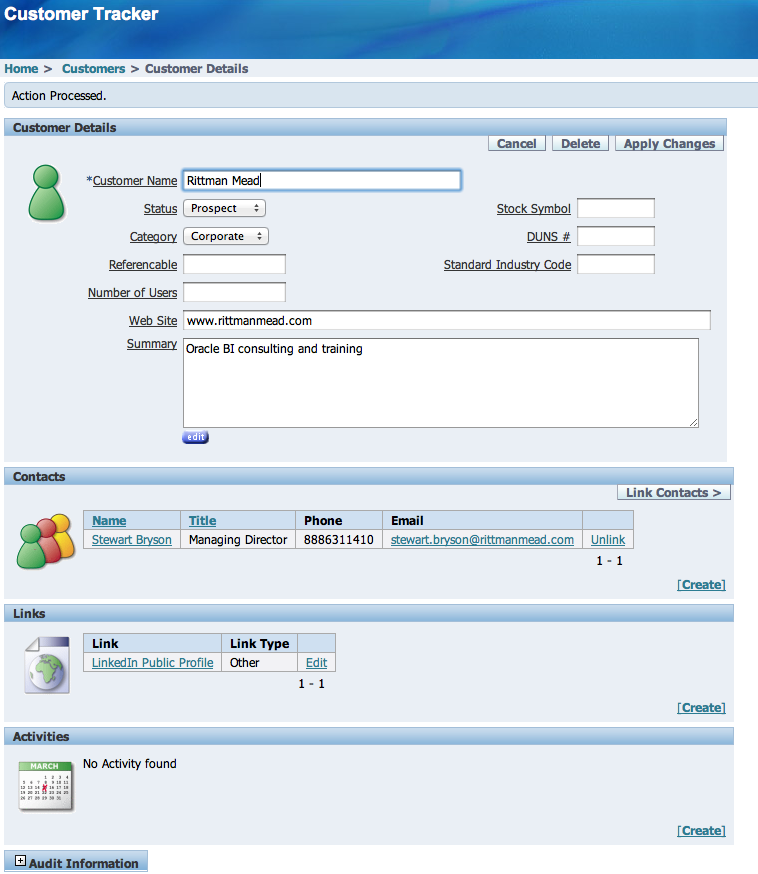Open the Category dropdown showing Corporate

pyautogui.click(x=226, y=236)
